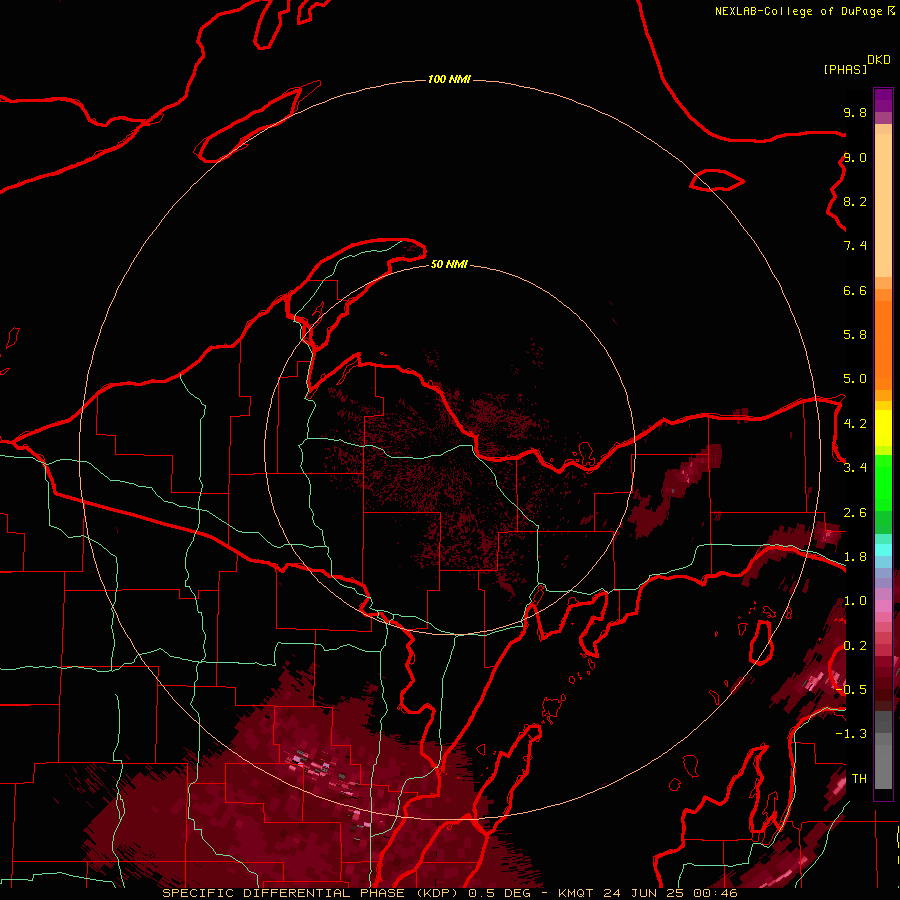Click the KMQT radar site identifier
Screen dimensions: 900x900
pyautogui.click(x=576, y=893)
